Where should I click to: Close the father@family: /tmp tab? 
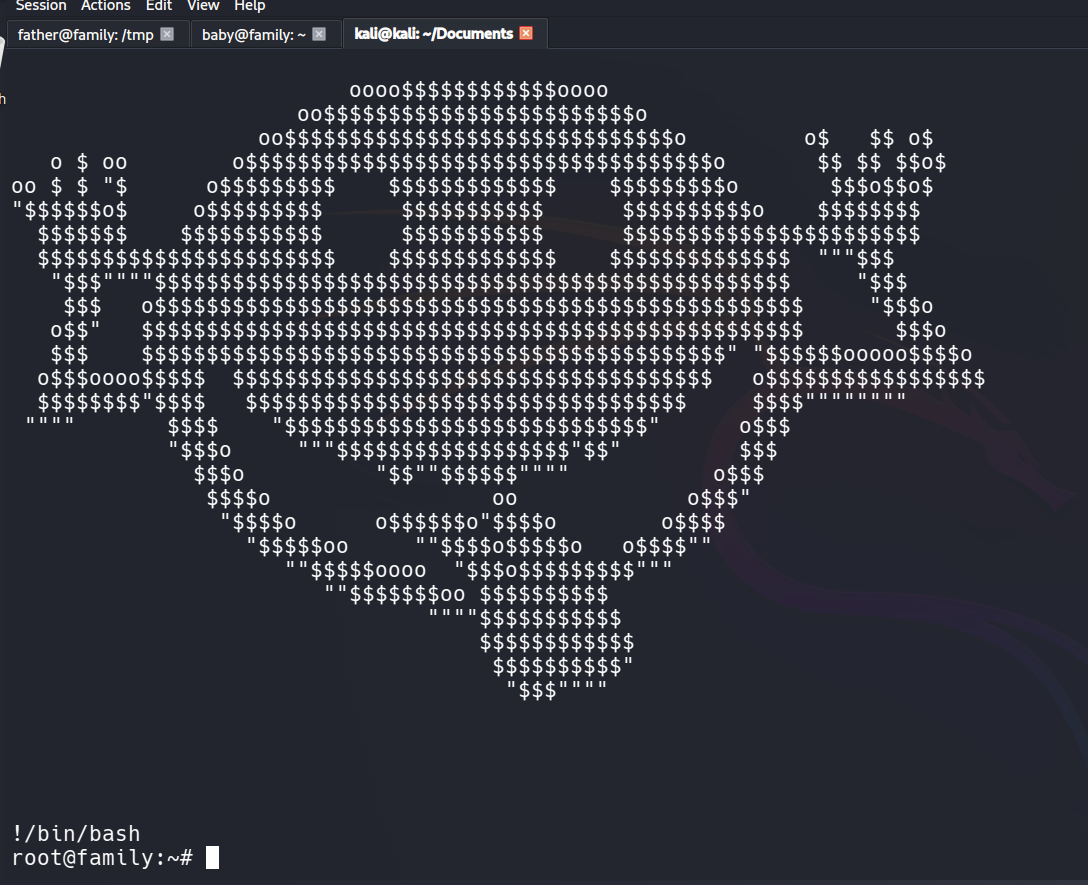[x=167, y=34]
